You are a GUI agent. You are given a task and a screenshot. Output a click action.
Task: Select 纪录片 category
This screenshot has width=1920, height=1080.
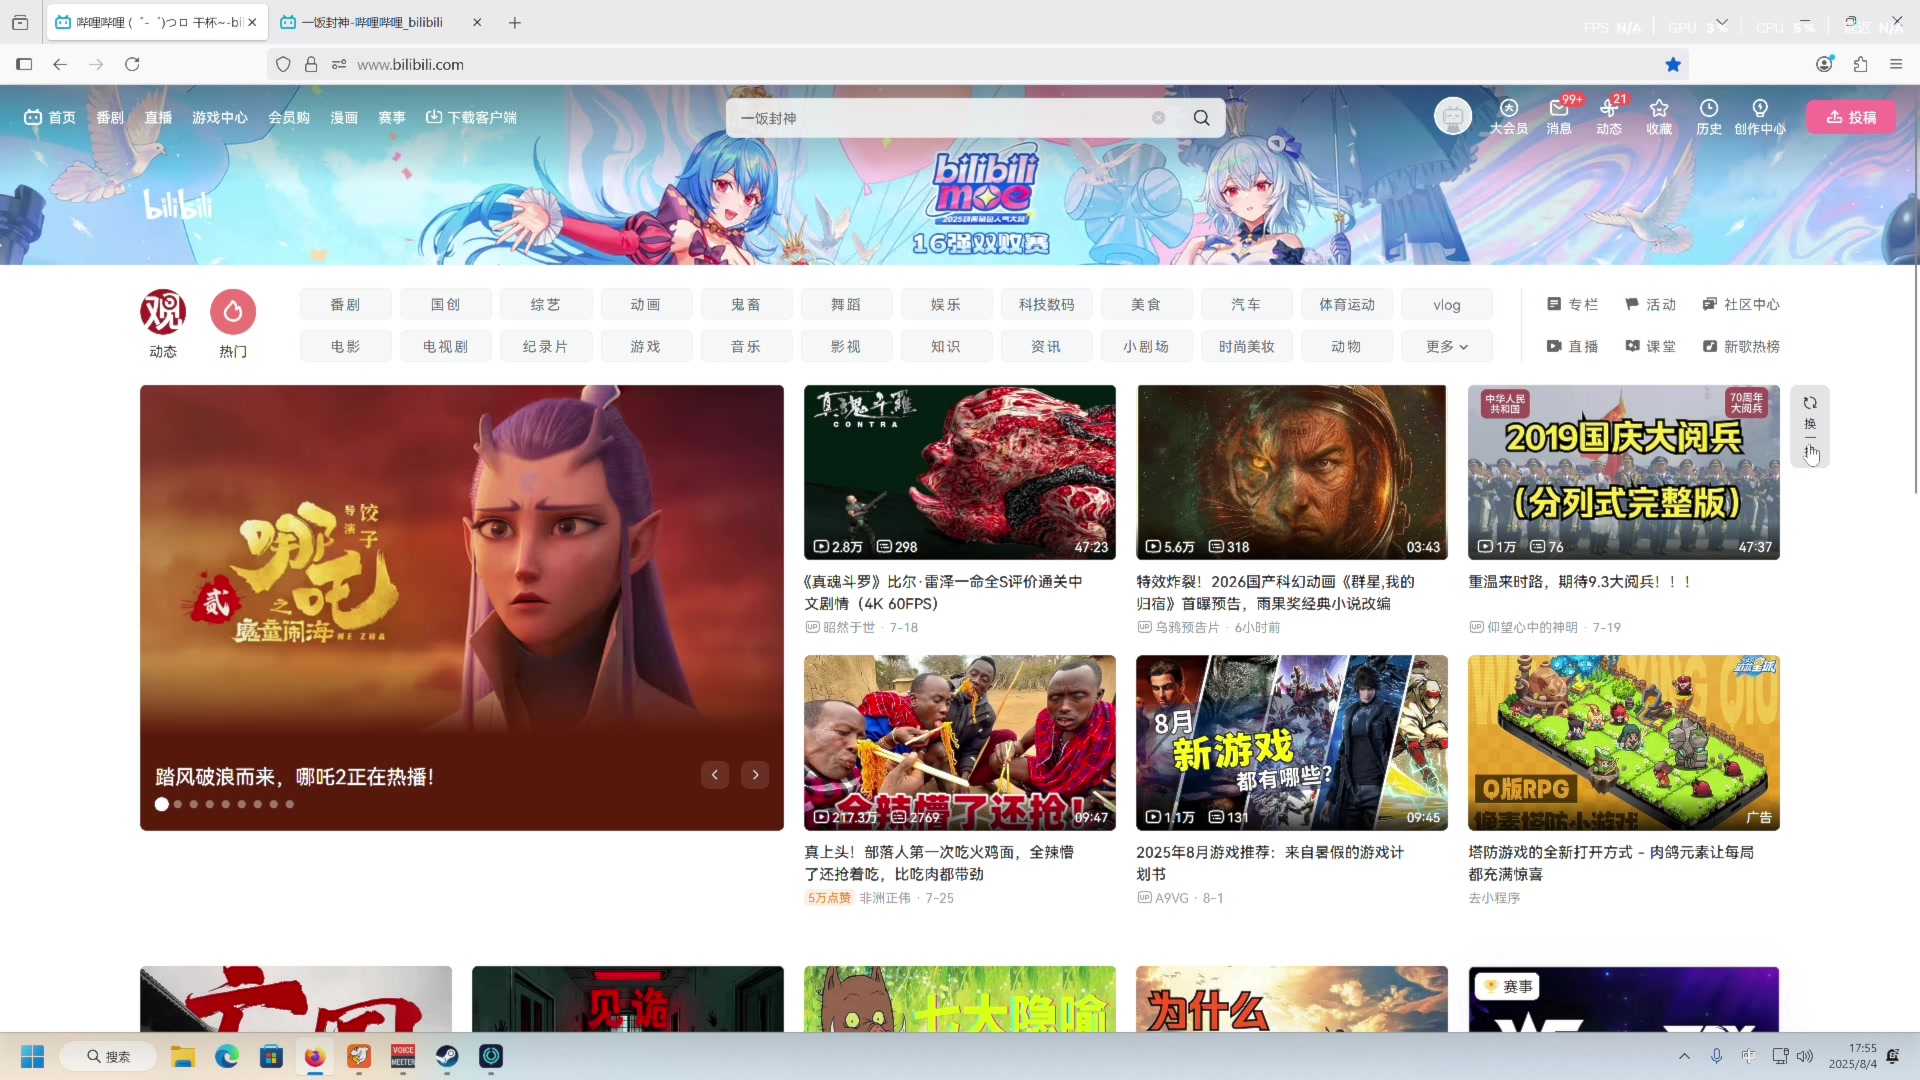click(x=546, y=346)
